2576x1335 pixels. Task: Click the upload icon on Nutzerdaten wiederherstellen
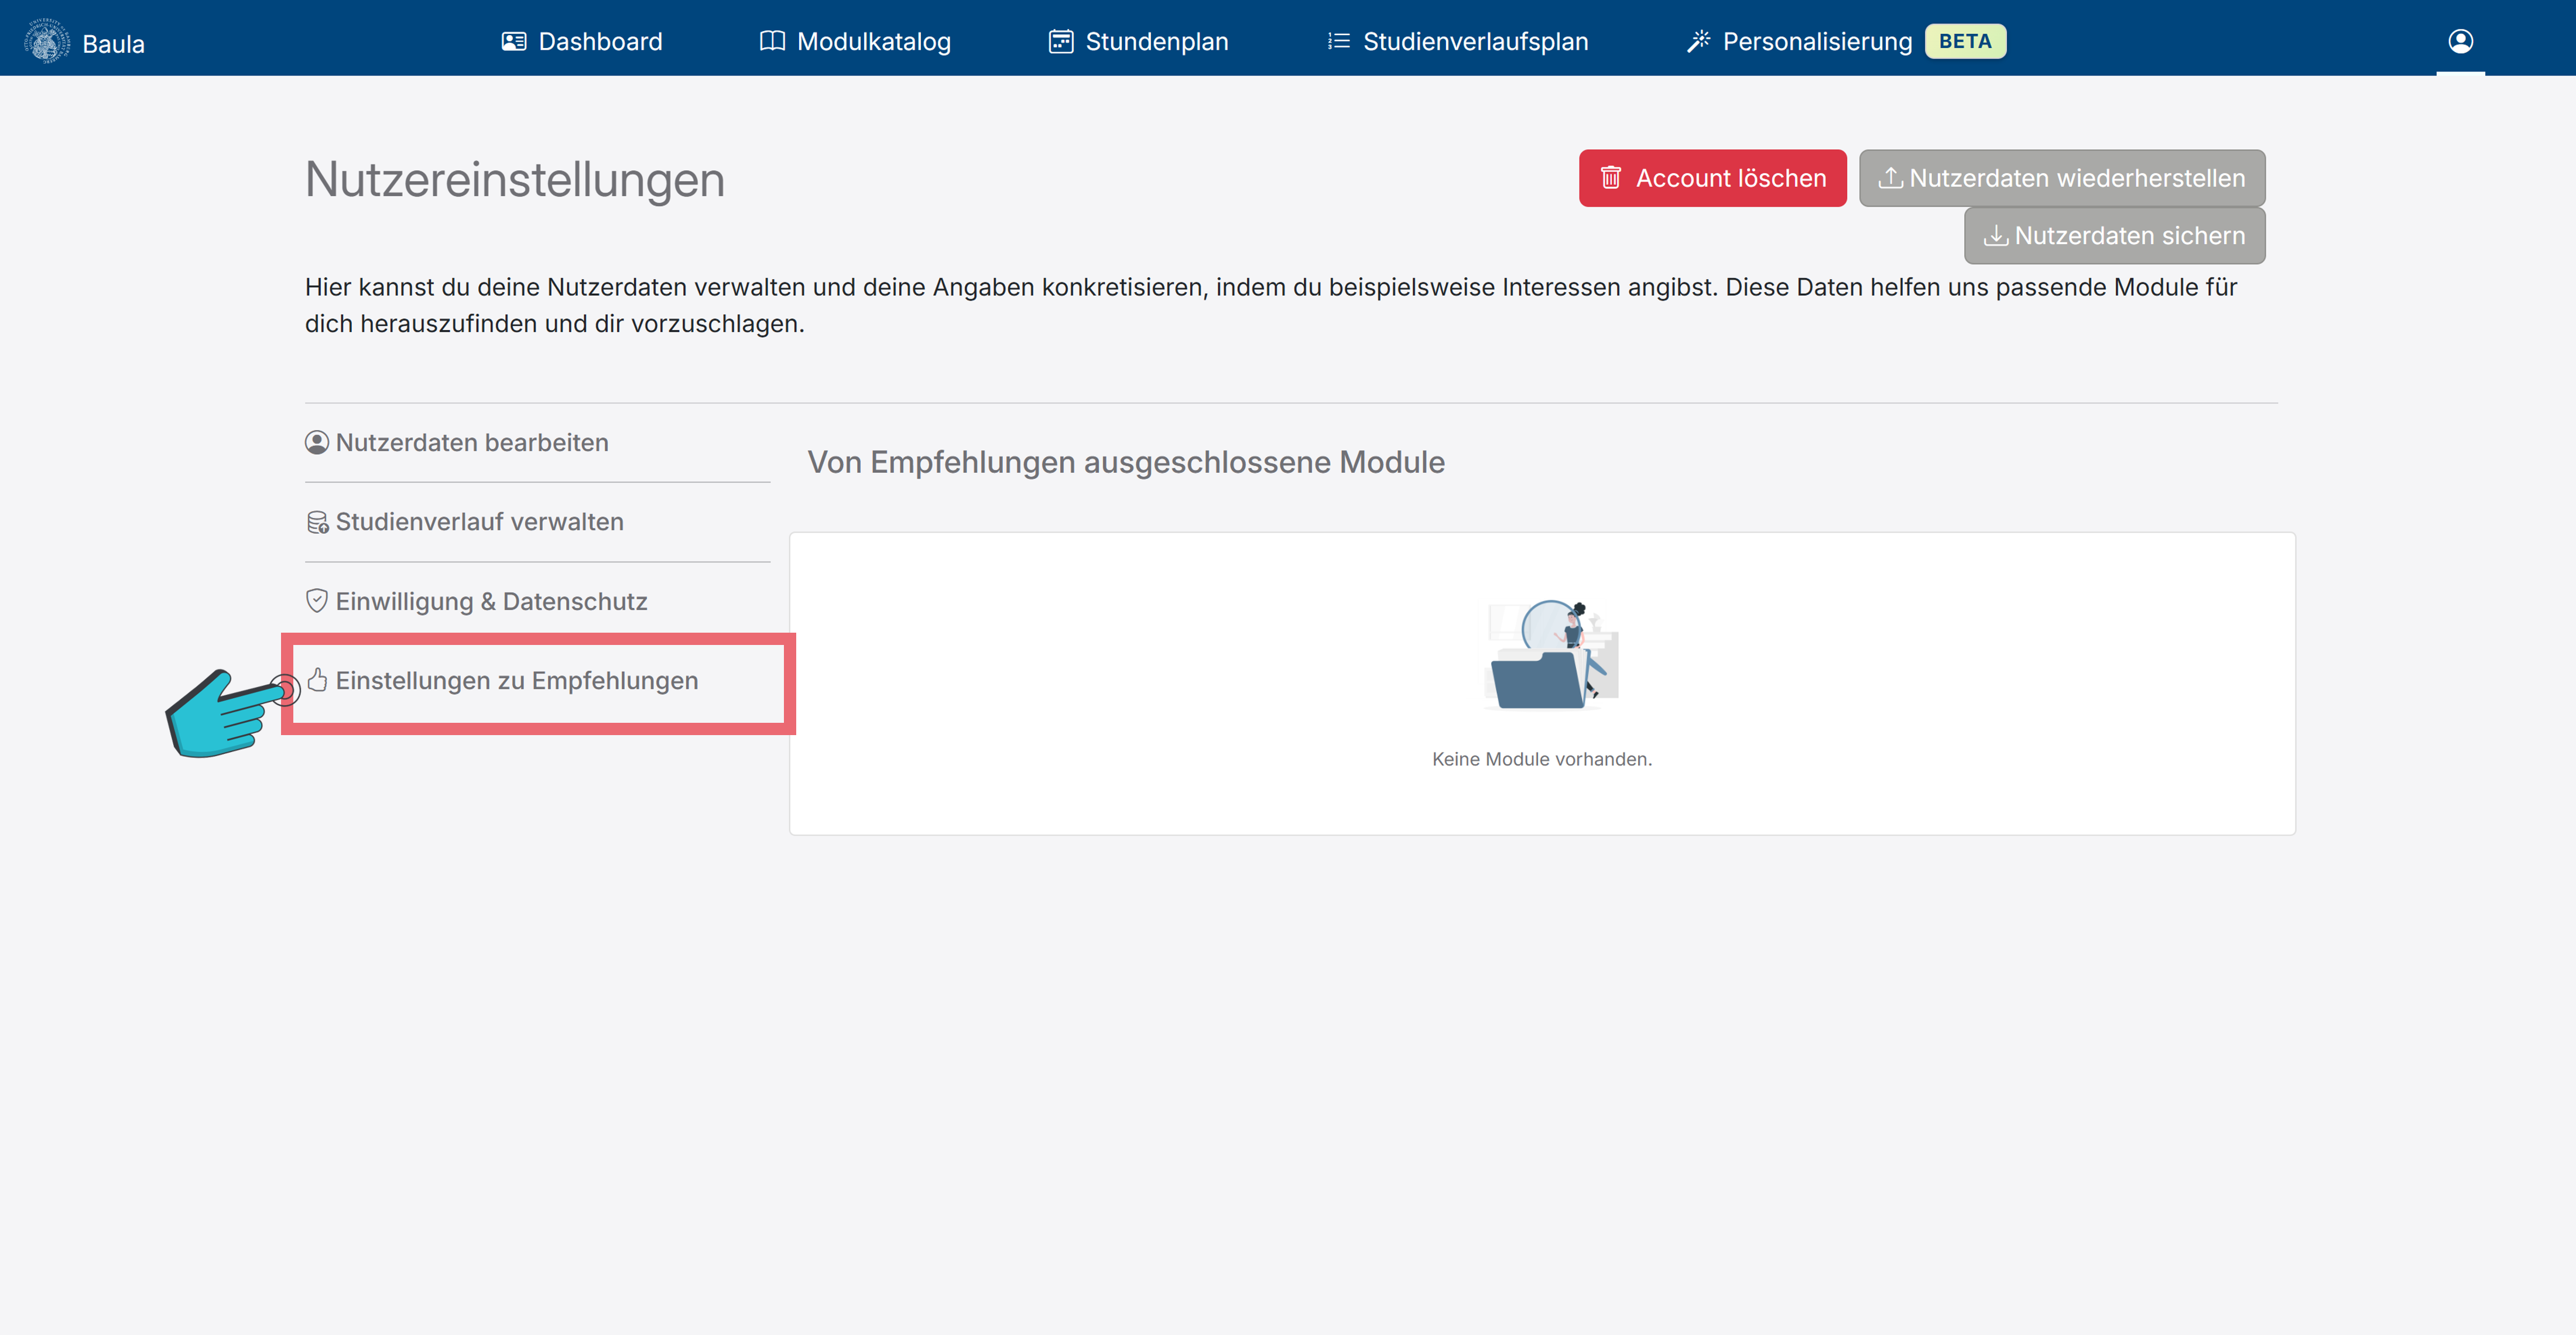pos(1890,177)
